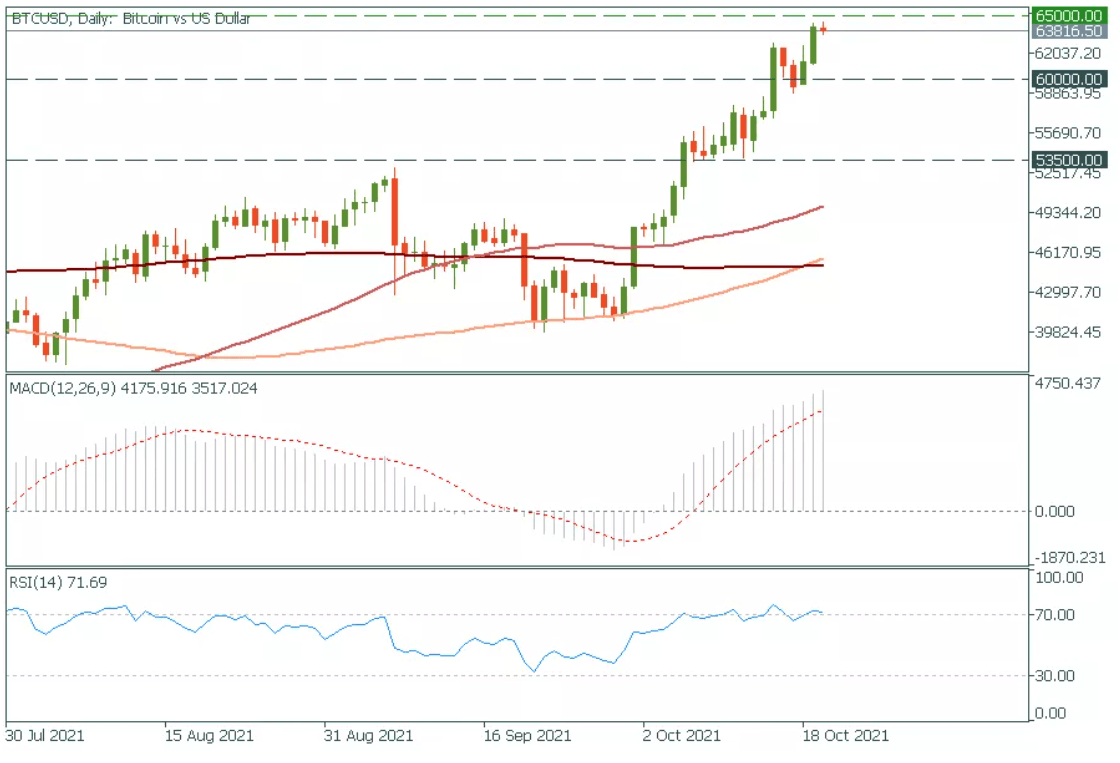1120x763 pixels.
Task: Click the 53500.00 price level tag
Action: [1072, 159]
